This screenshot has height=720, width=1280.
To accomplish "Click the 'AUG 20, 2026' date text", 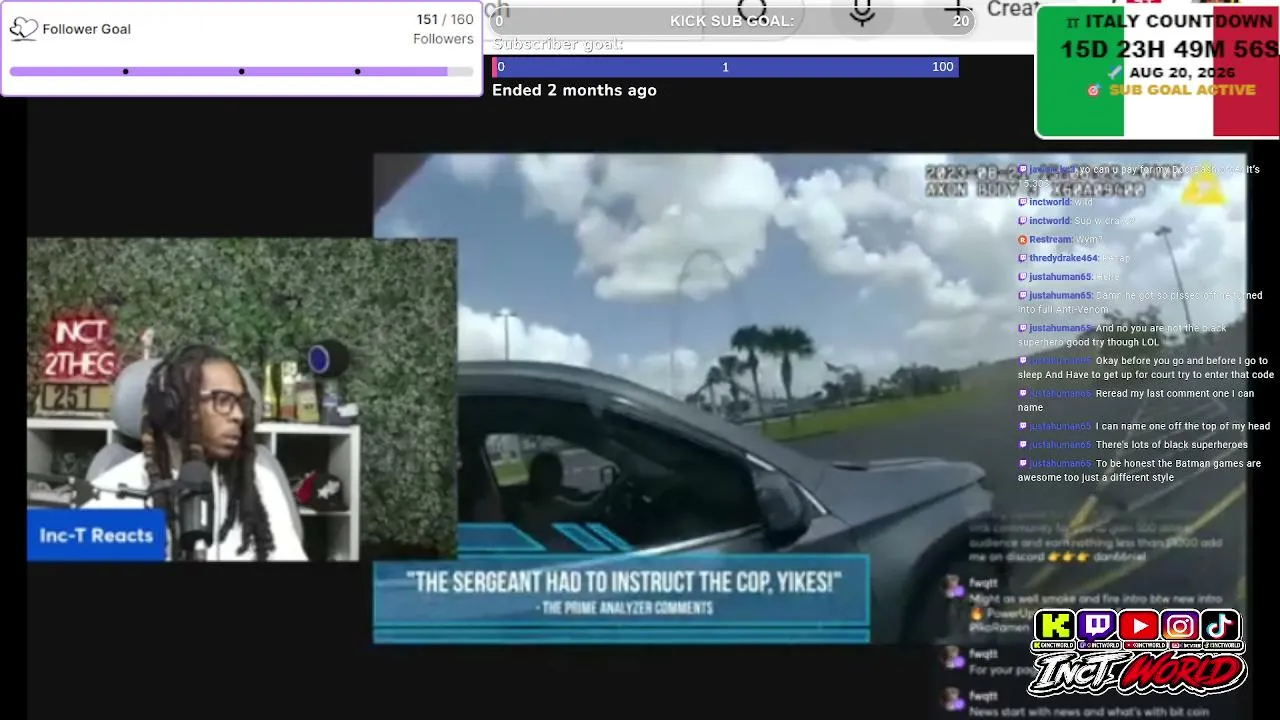I will (x=1182, y=72).
